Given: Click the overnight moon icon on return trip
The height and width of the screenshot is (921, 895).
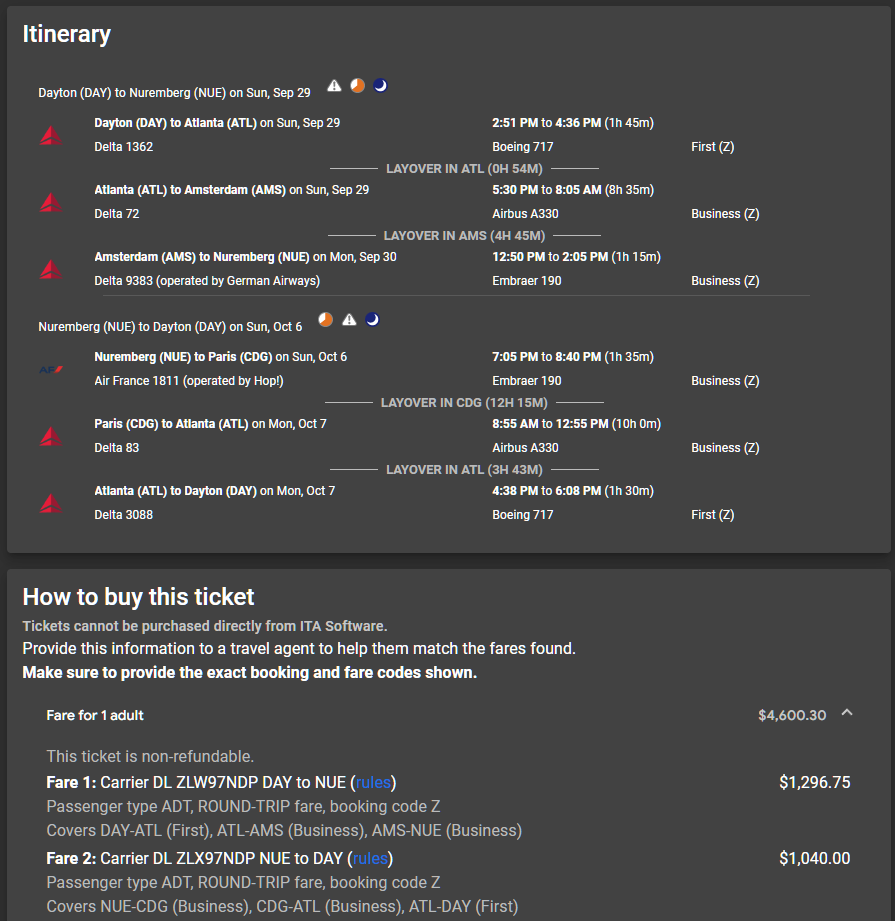Looking at the screenshot, I should pos(372,320).
